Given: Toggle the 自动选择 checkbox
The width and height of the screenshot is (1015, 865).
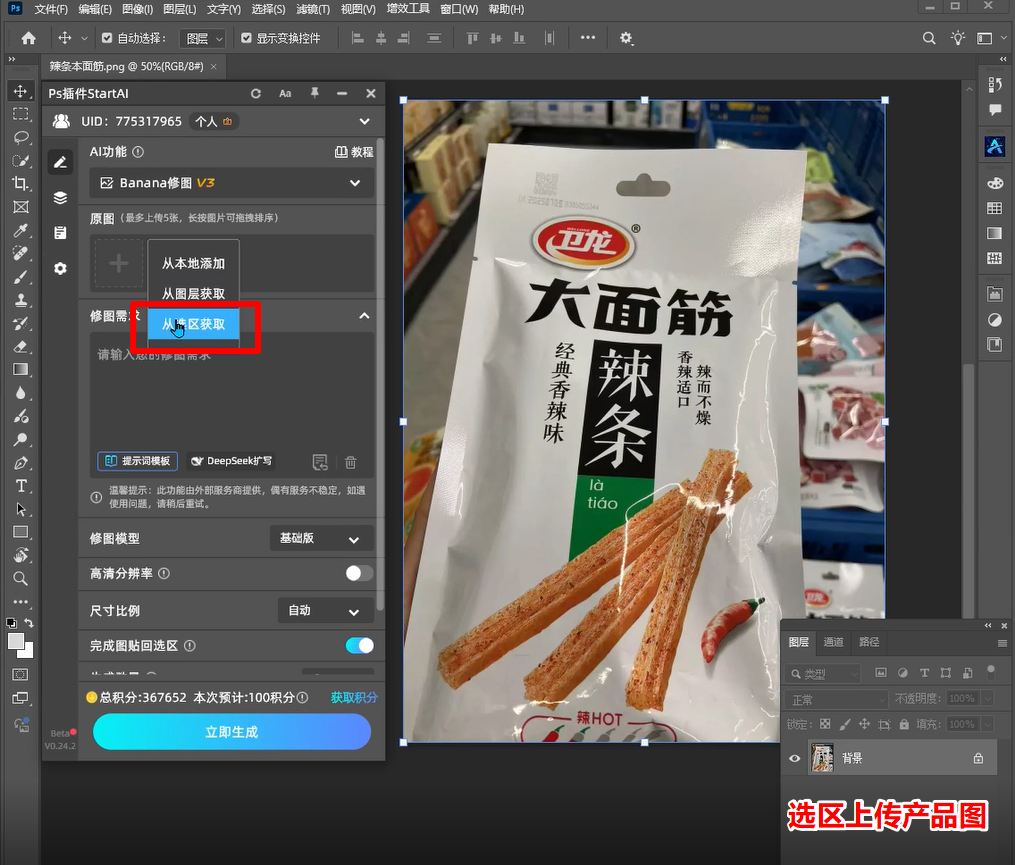Looking at the screenshot, I should click(x=107, y=38).
